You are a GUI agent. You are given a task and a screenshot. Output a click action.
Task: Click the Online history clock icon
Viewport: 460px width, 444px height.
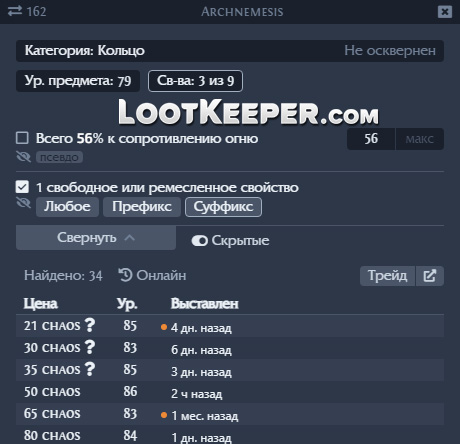tap(126, 275)
